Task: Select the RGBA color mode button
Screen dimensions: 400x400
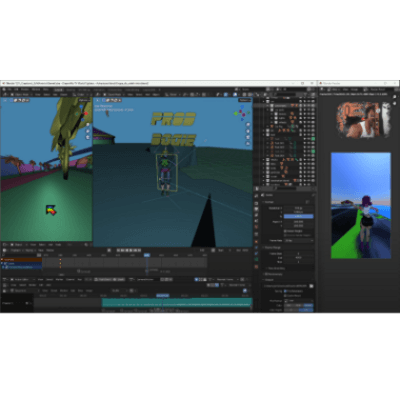Action: (x=308, y=305)
